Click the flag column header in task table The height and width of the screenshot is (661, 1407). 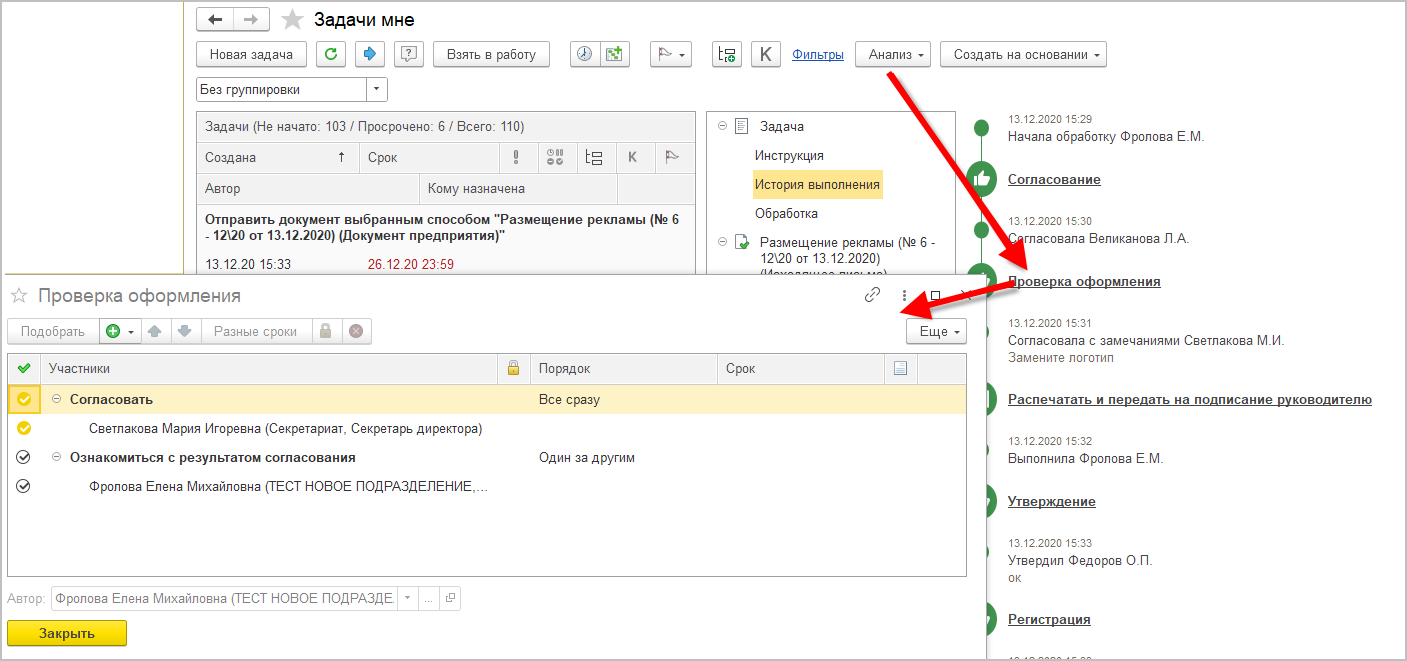click(x=672, y=157)
